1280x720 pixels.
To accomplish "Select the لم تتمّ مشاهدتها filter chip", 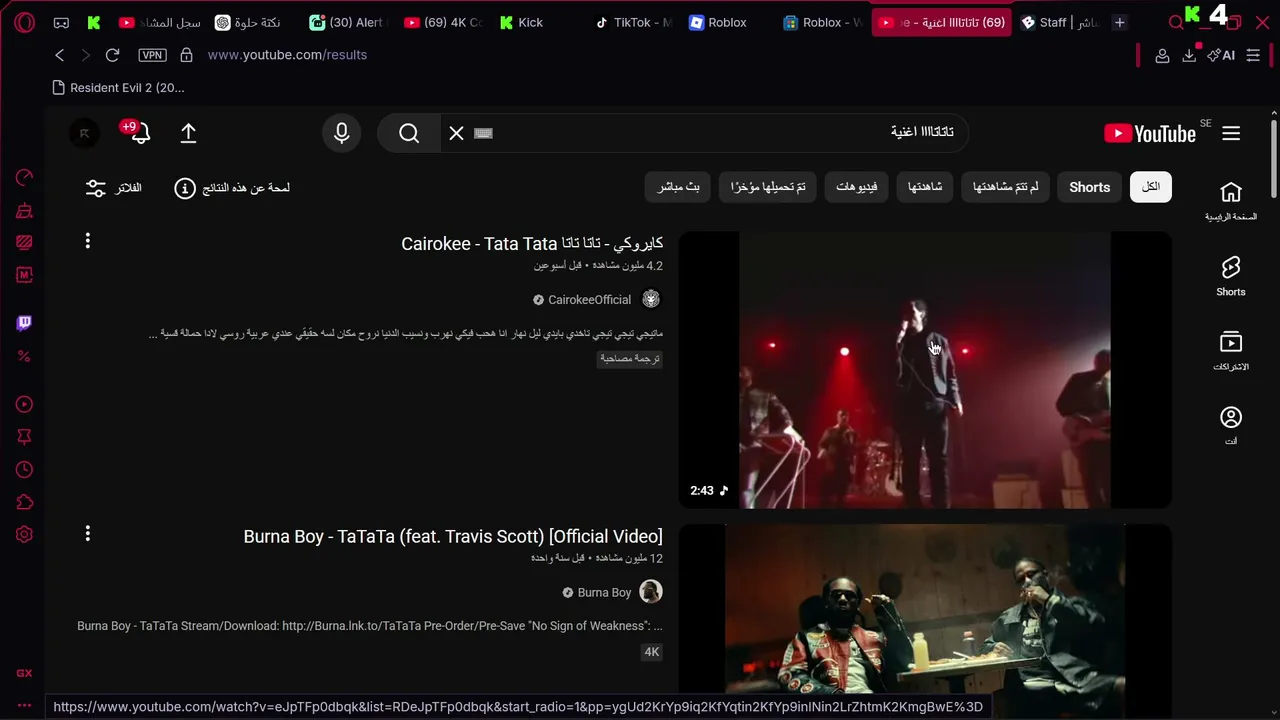I will [x=1005, y=187].
